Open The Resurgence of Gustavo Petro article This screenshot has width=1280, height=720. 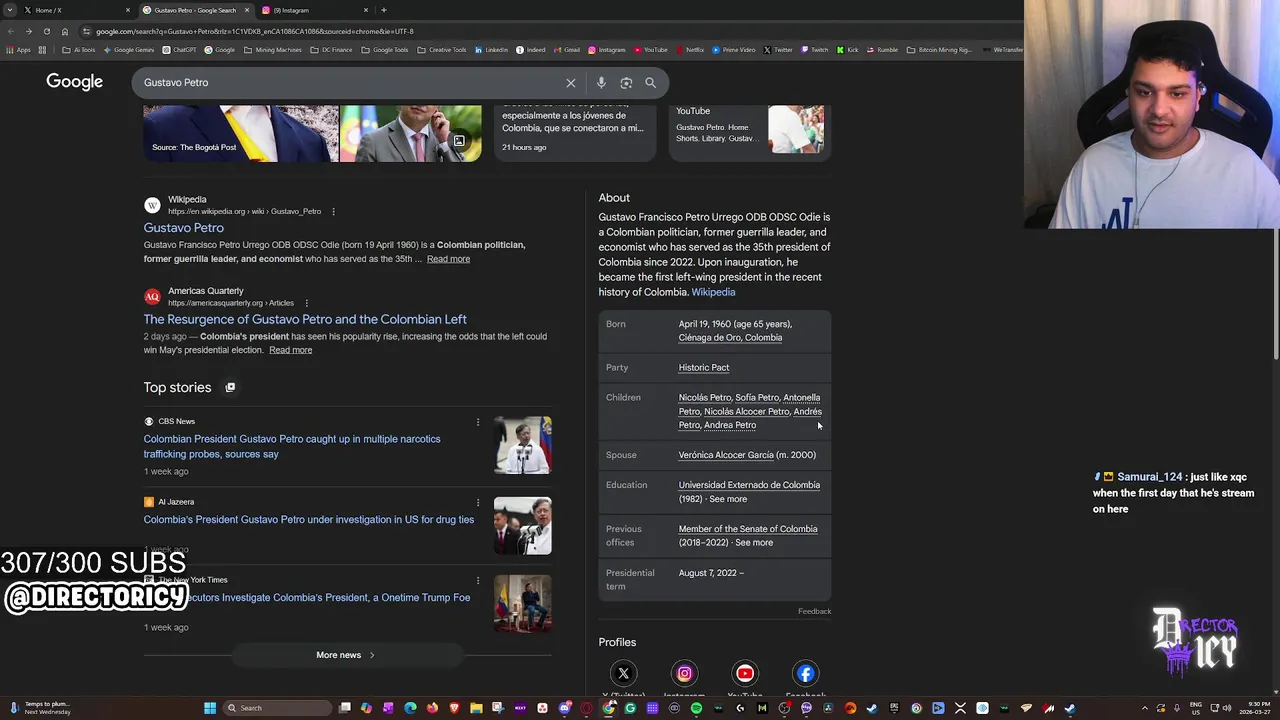click(305, 319)
